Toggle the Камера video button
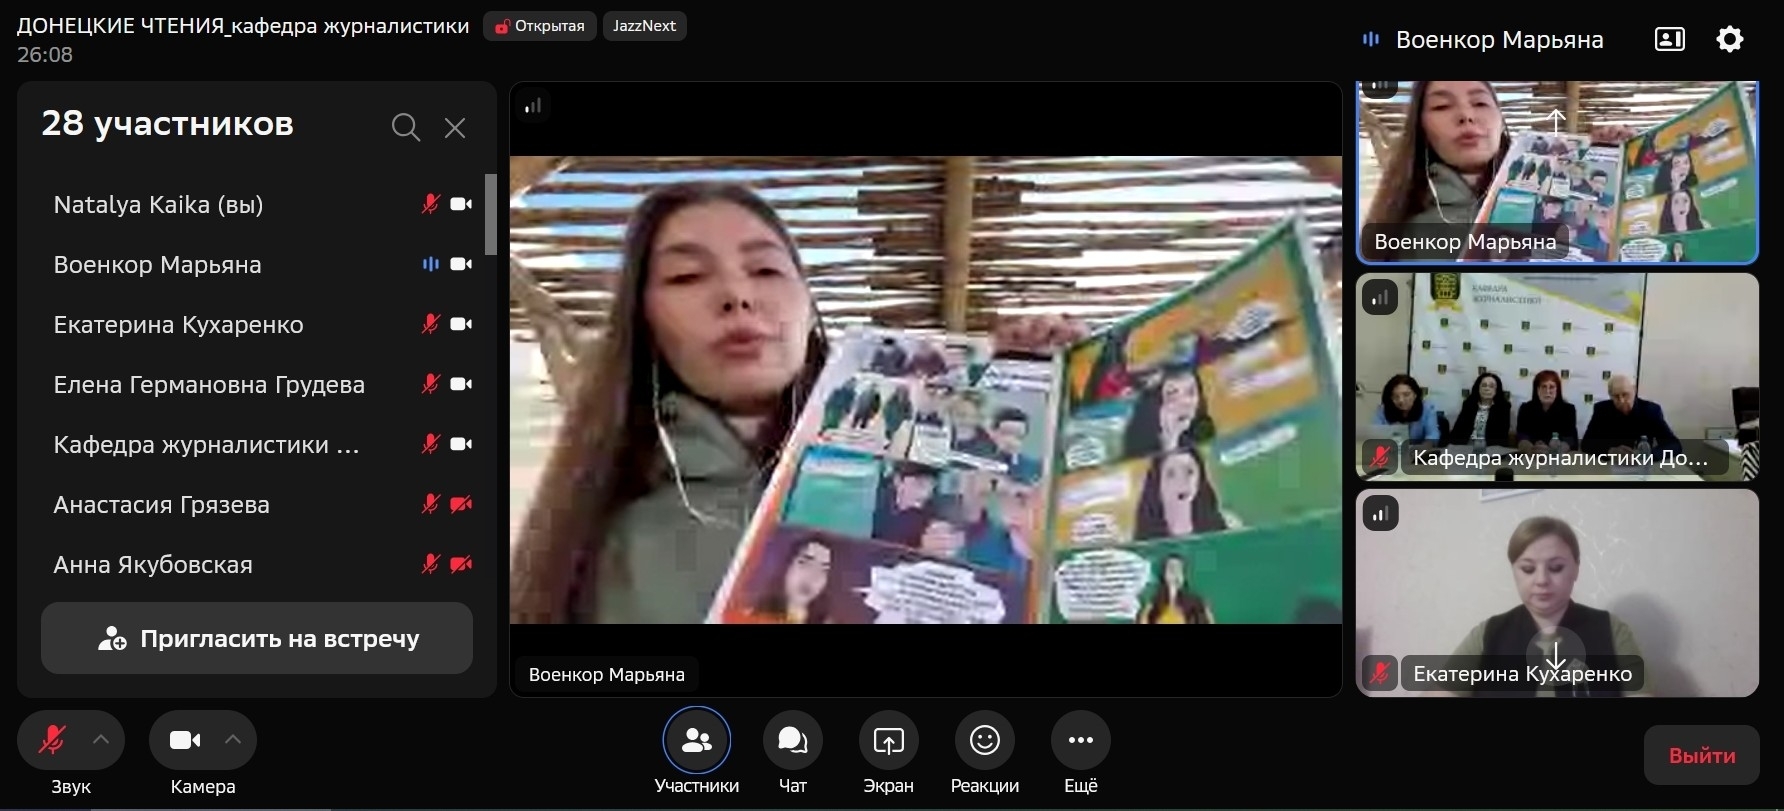1784x811 pixels. (185, 741)
